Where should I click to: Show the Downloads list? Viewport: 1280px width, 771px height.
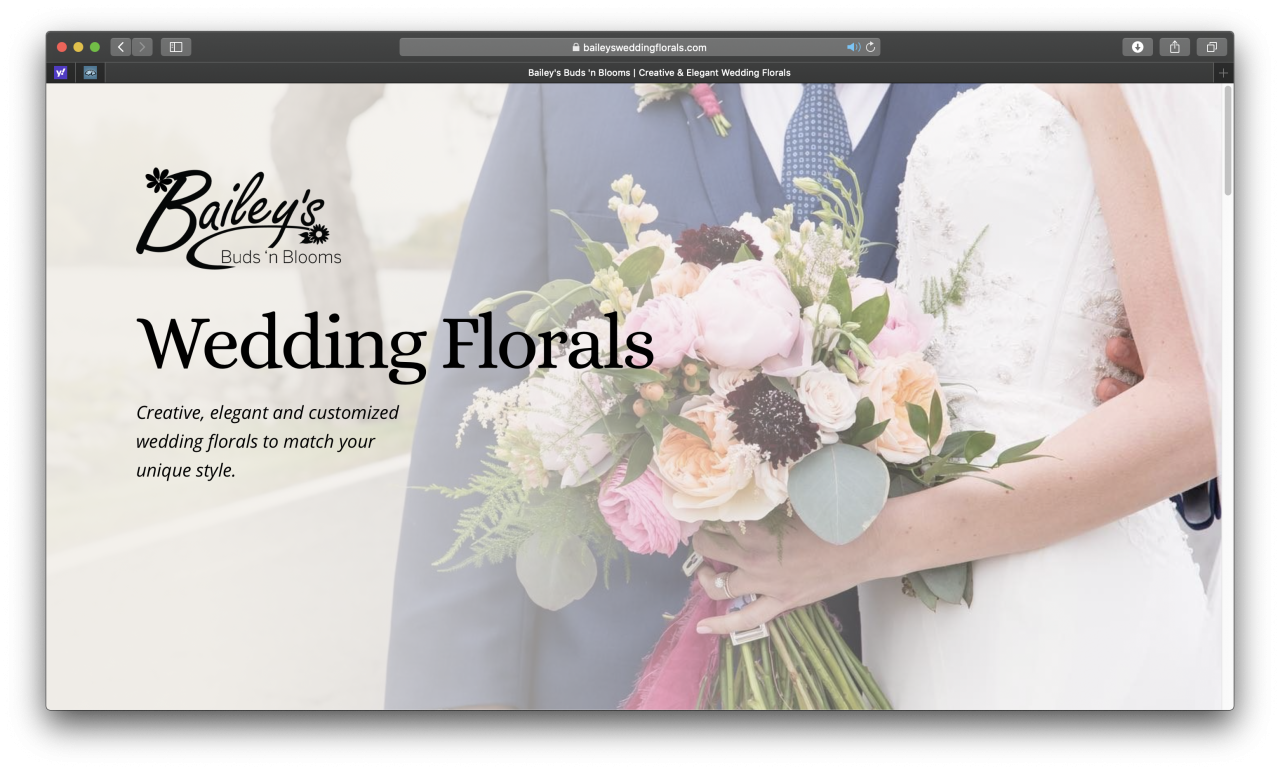[1137, 47]
